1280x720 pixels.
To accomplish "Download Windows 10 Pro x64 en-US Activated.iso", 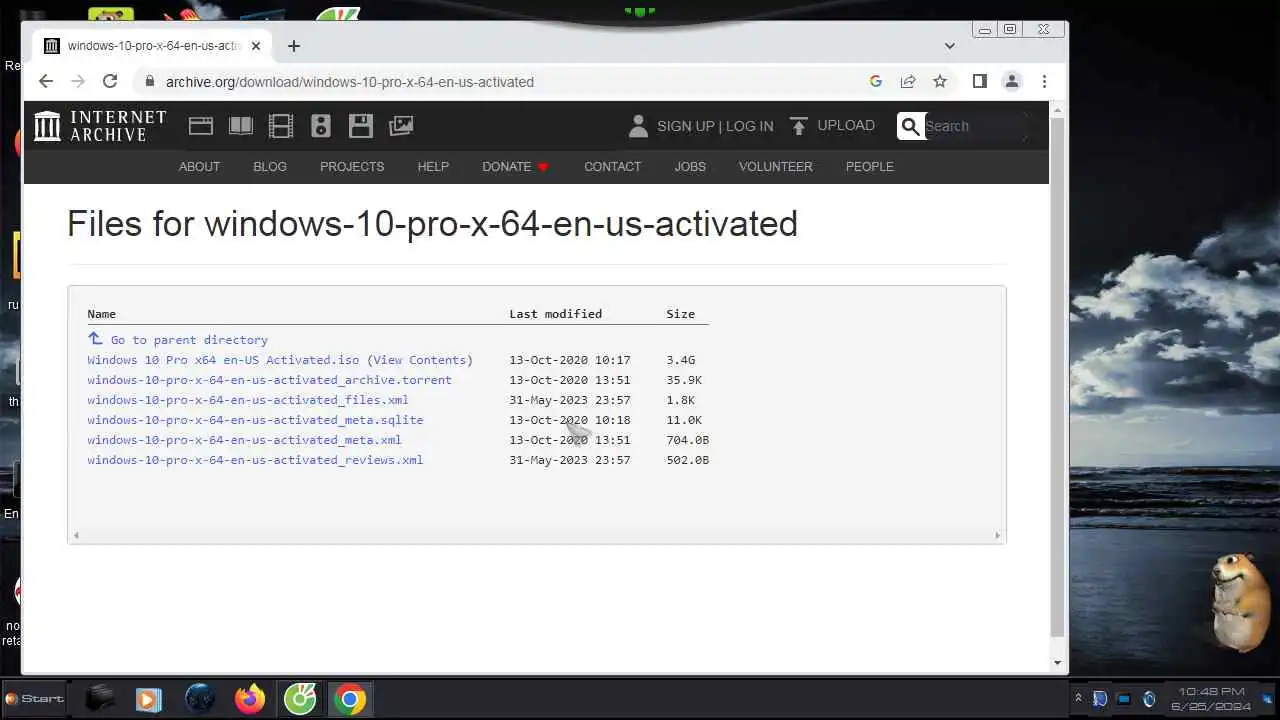I will 223,360.
